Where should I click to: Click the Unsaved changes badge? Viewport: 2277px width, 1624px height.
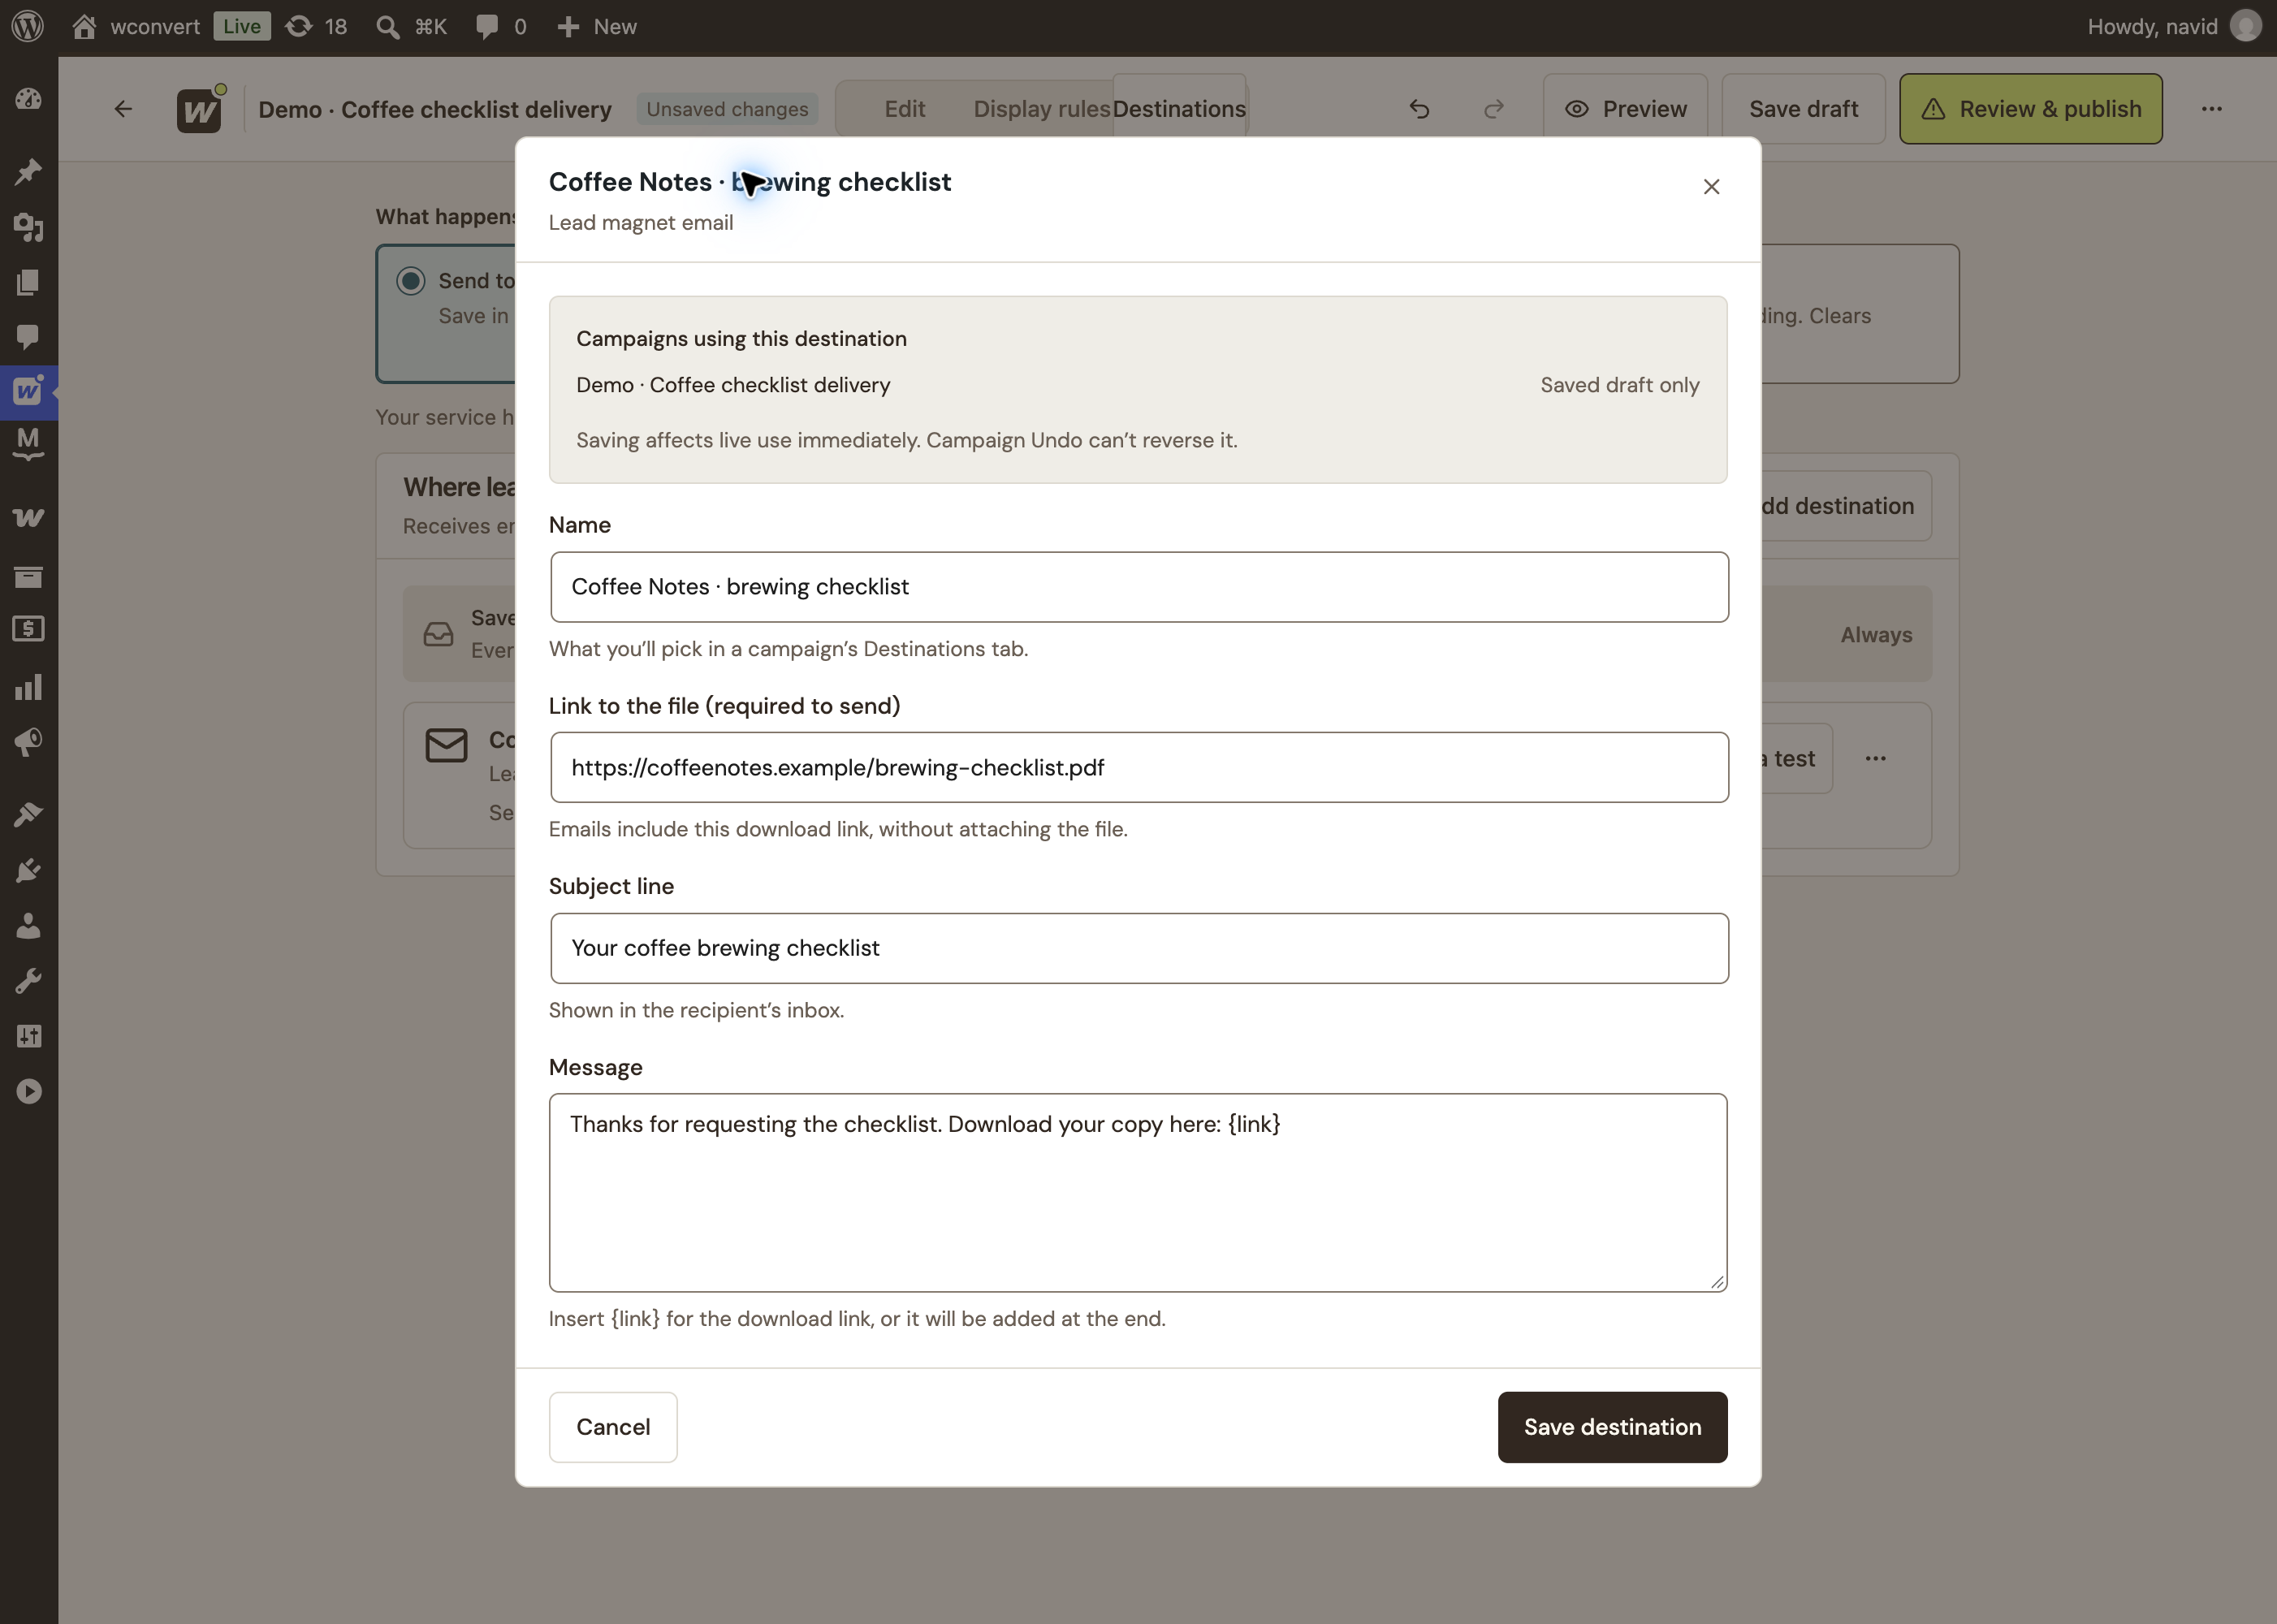(727, 109)
